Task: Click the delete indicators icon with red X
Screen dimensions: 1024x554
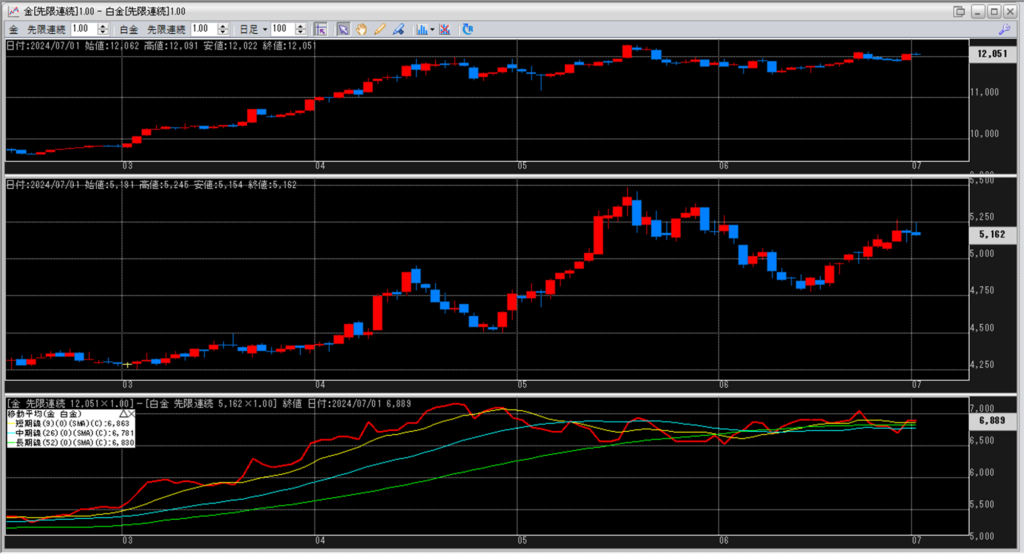Action: (x=443, y=29)
